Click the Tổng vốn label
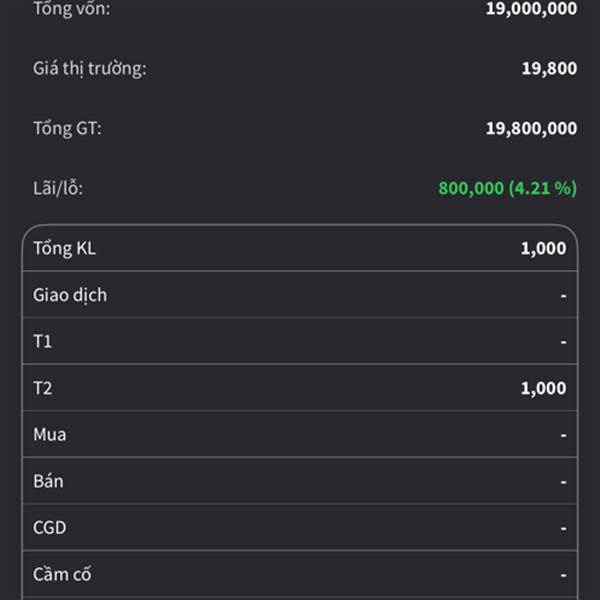600x600 pixels. pyautogui.click(x=72, y=9)
